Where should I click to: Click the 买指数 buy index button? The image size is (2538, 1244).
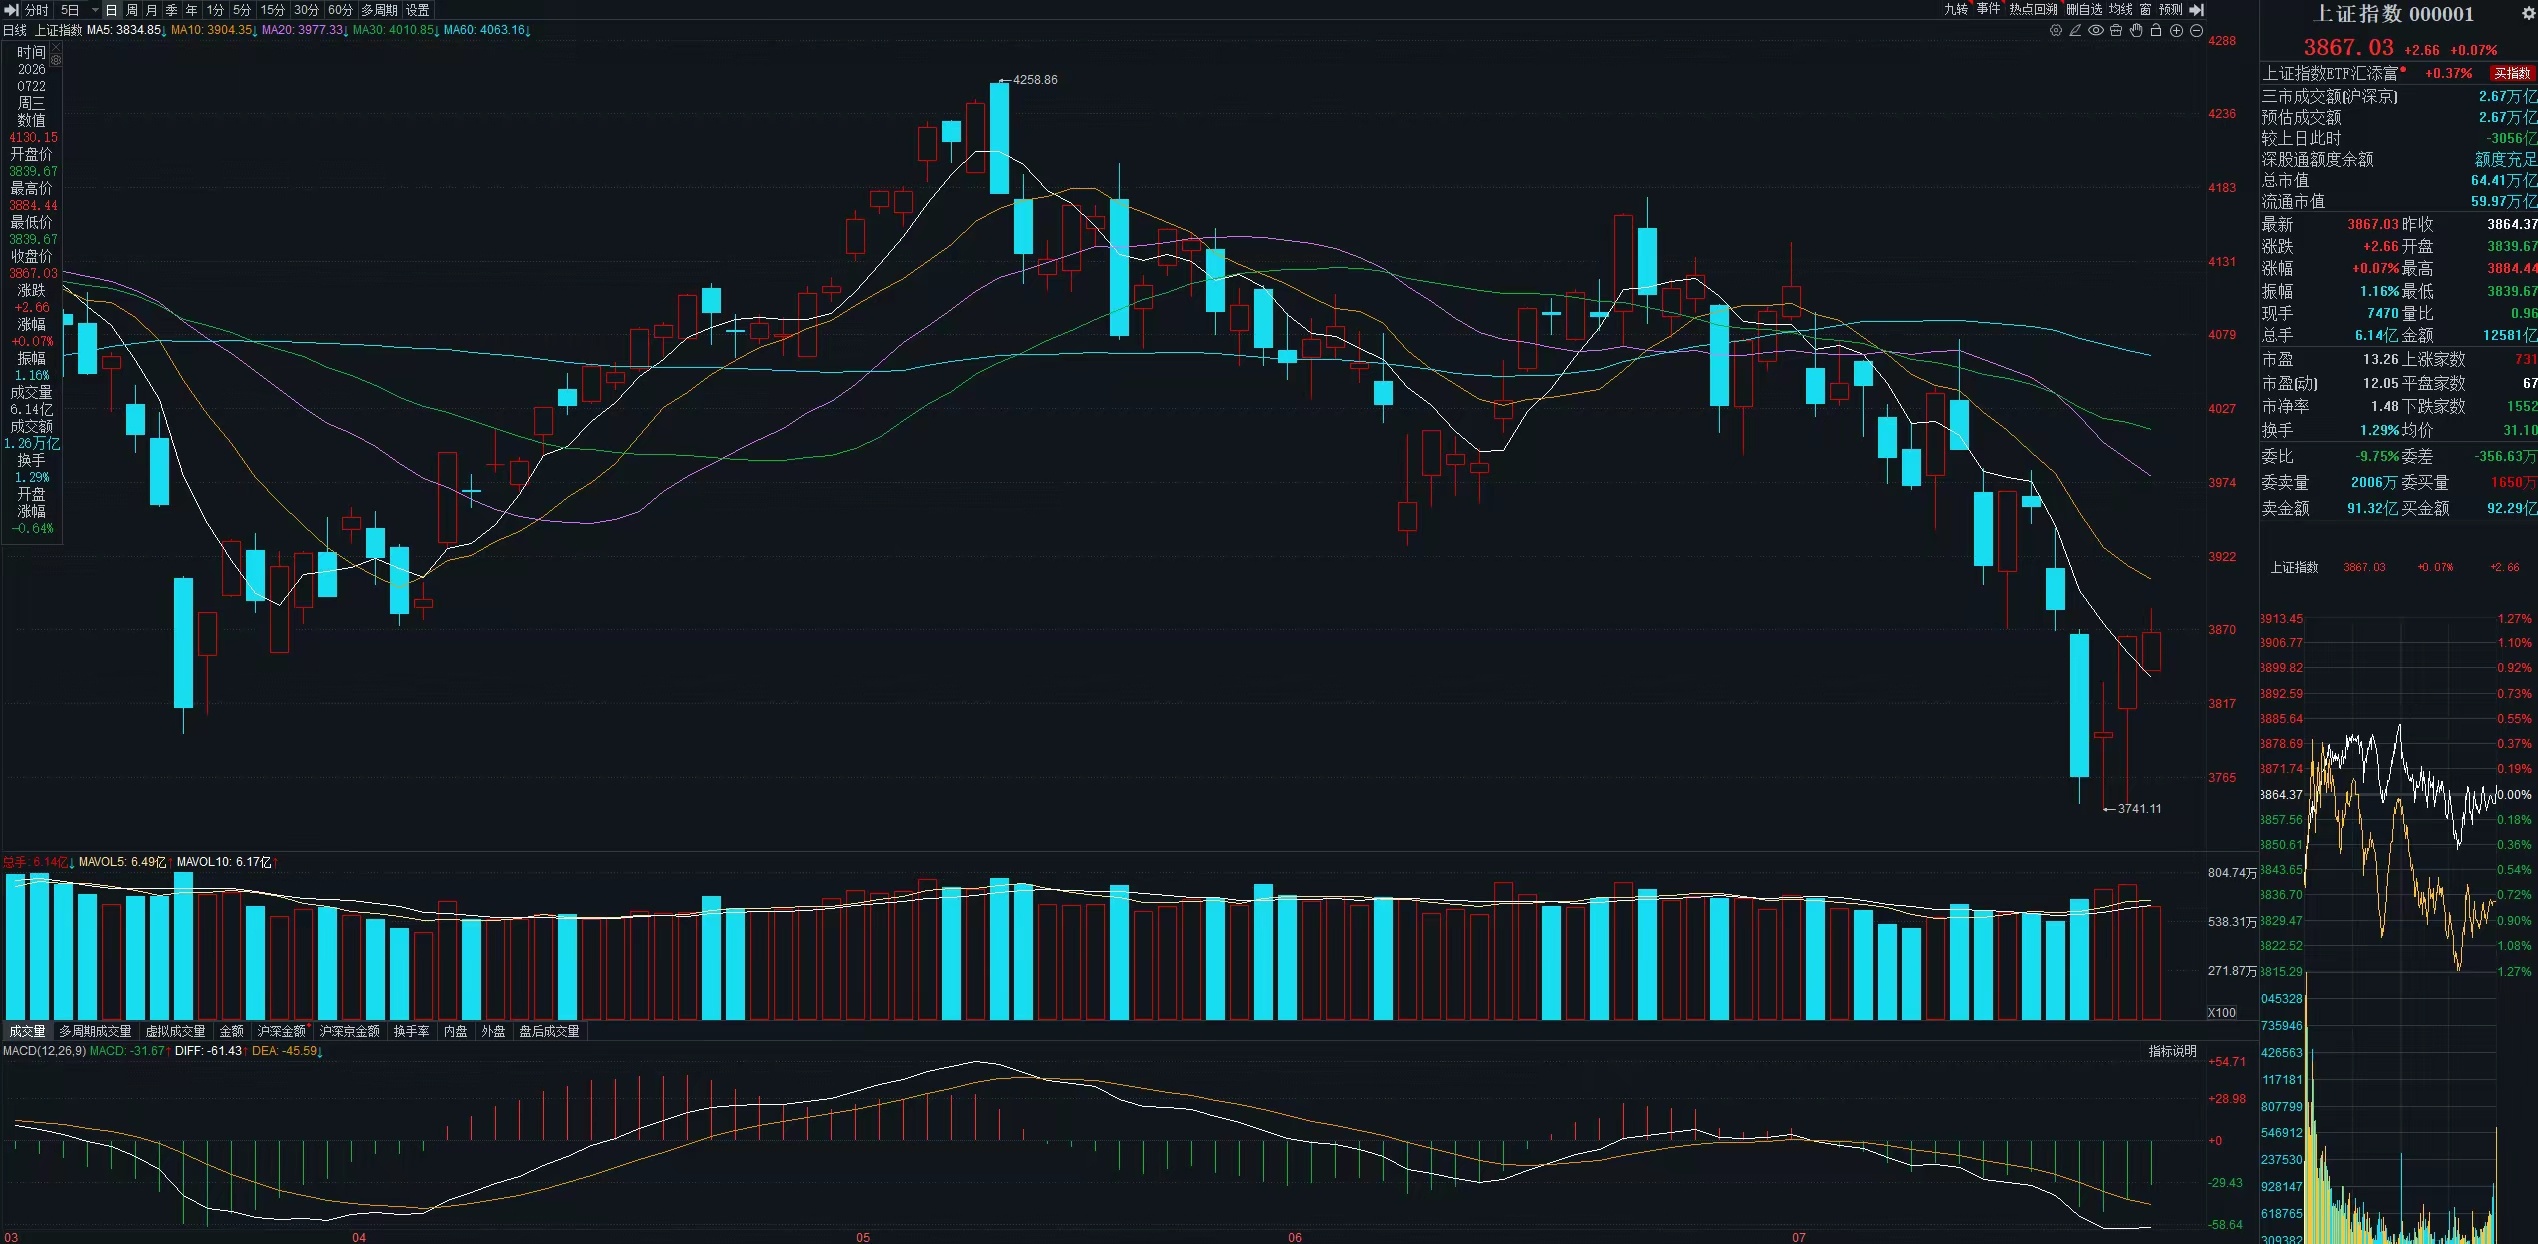(x=2512, y=73)
